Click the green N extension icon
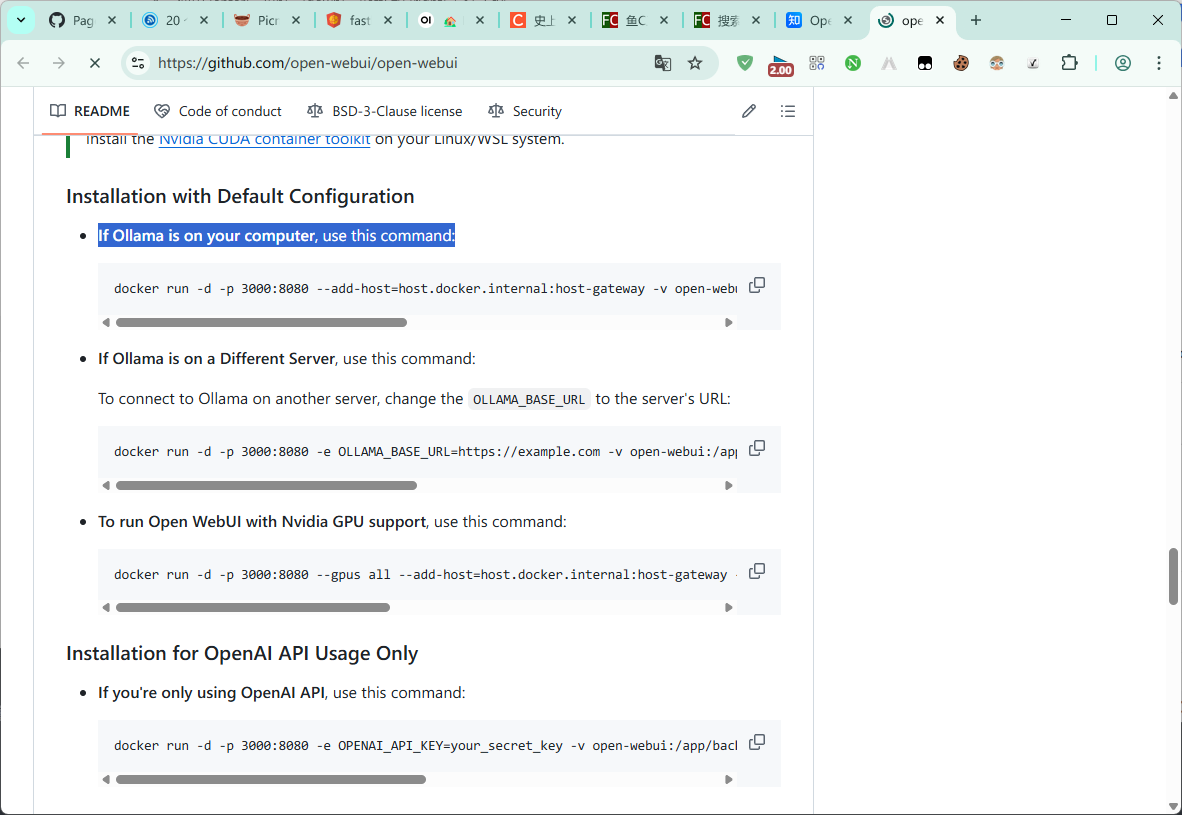Image resolution: width=1182 pixels, height=815 pixels. 853,63
